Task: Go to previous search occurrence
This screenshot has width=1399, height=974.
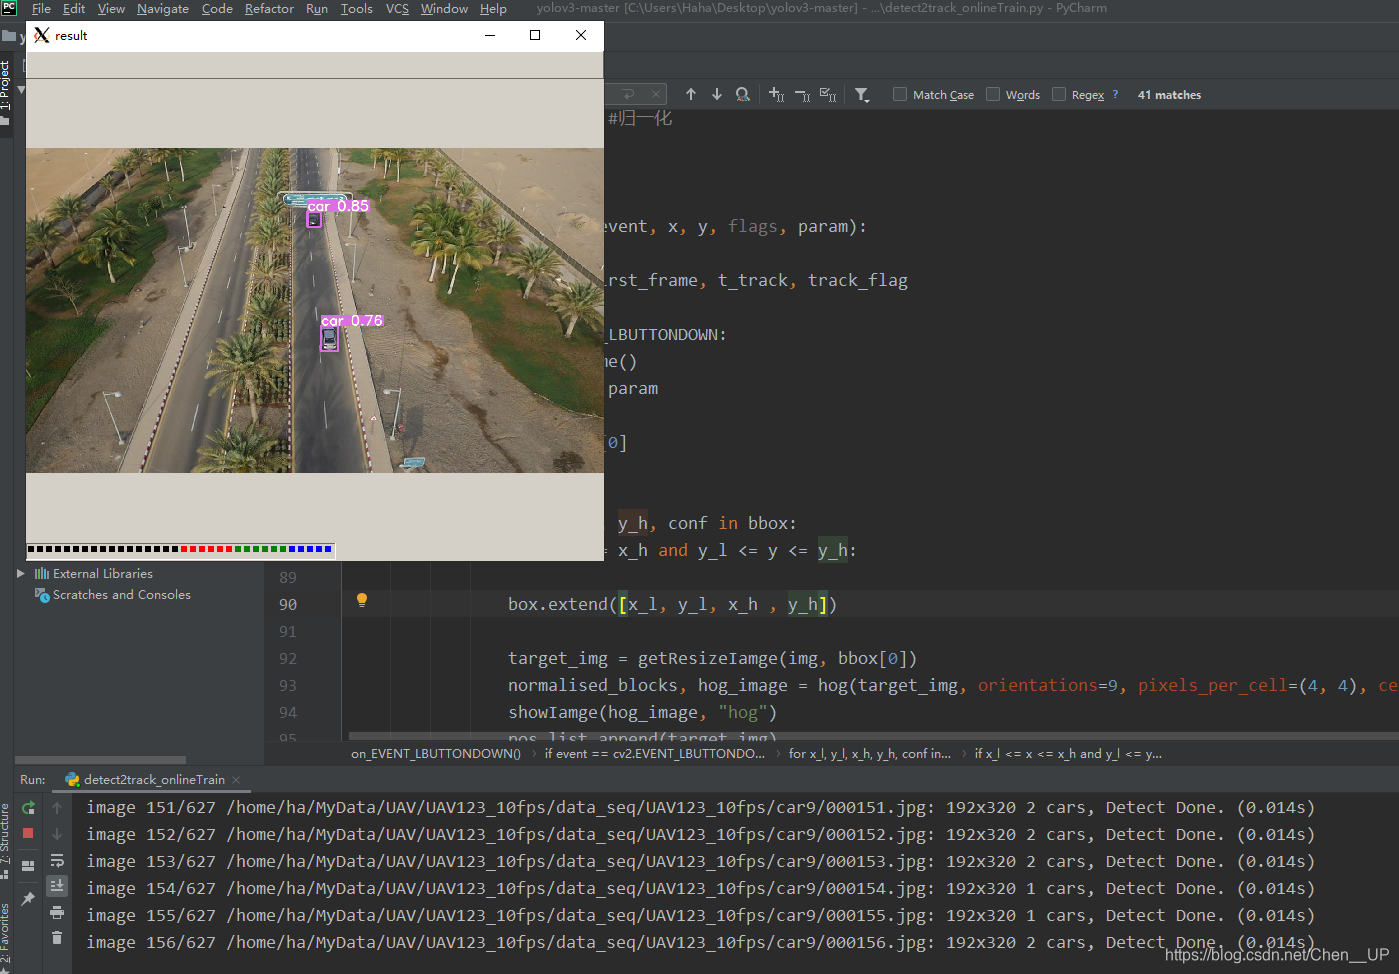Action: tap(691, 94)
